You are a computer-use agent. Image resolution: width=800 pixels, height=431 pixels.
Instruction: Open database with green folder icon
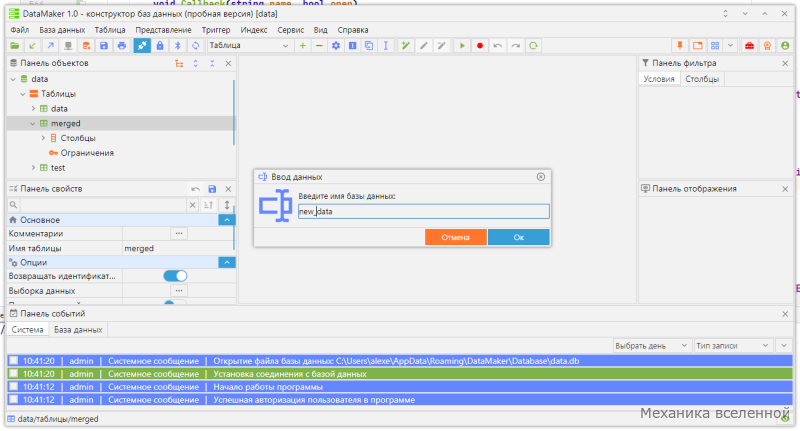pyautogui.click(x=15, y=46)
